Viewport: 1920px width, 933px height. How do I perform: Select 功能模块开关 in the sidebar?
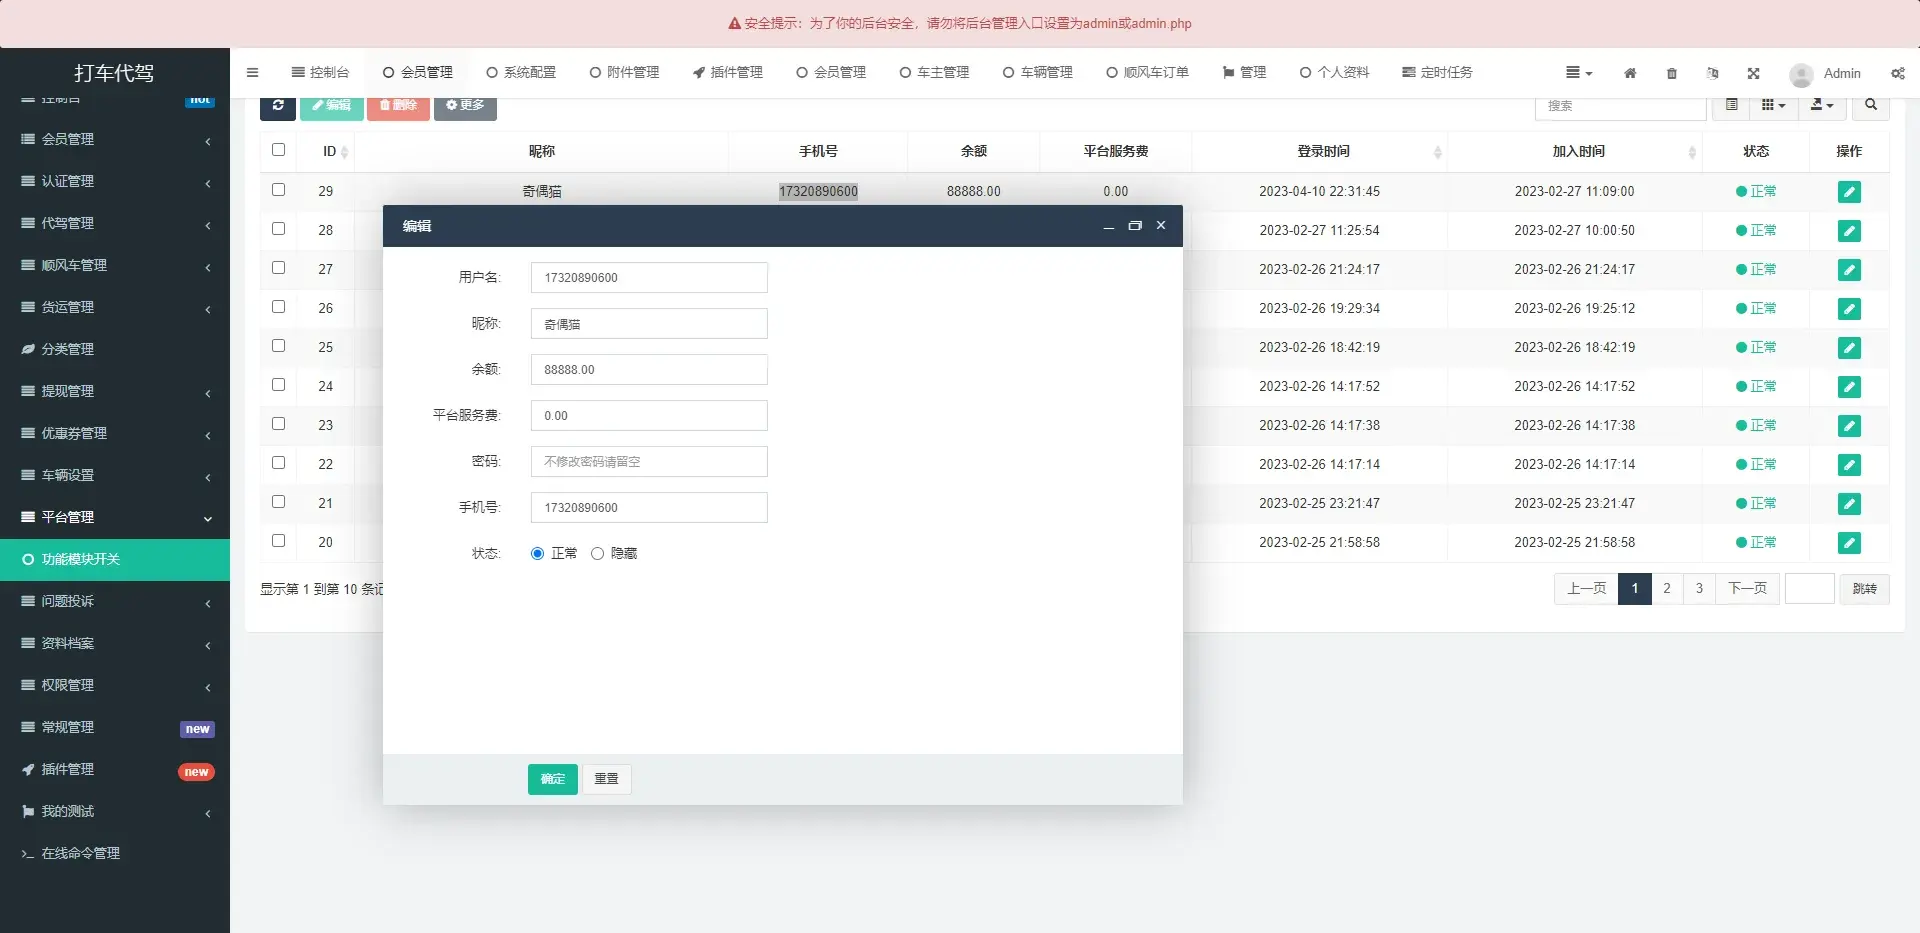115,559
